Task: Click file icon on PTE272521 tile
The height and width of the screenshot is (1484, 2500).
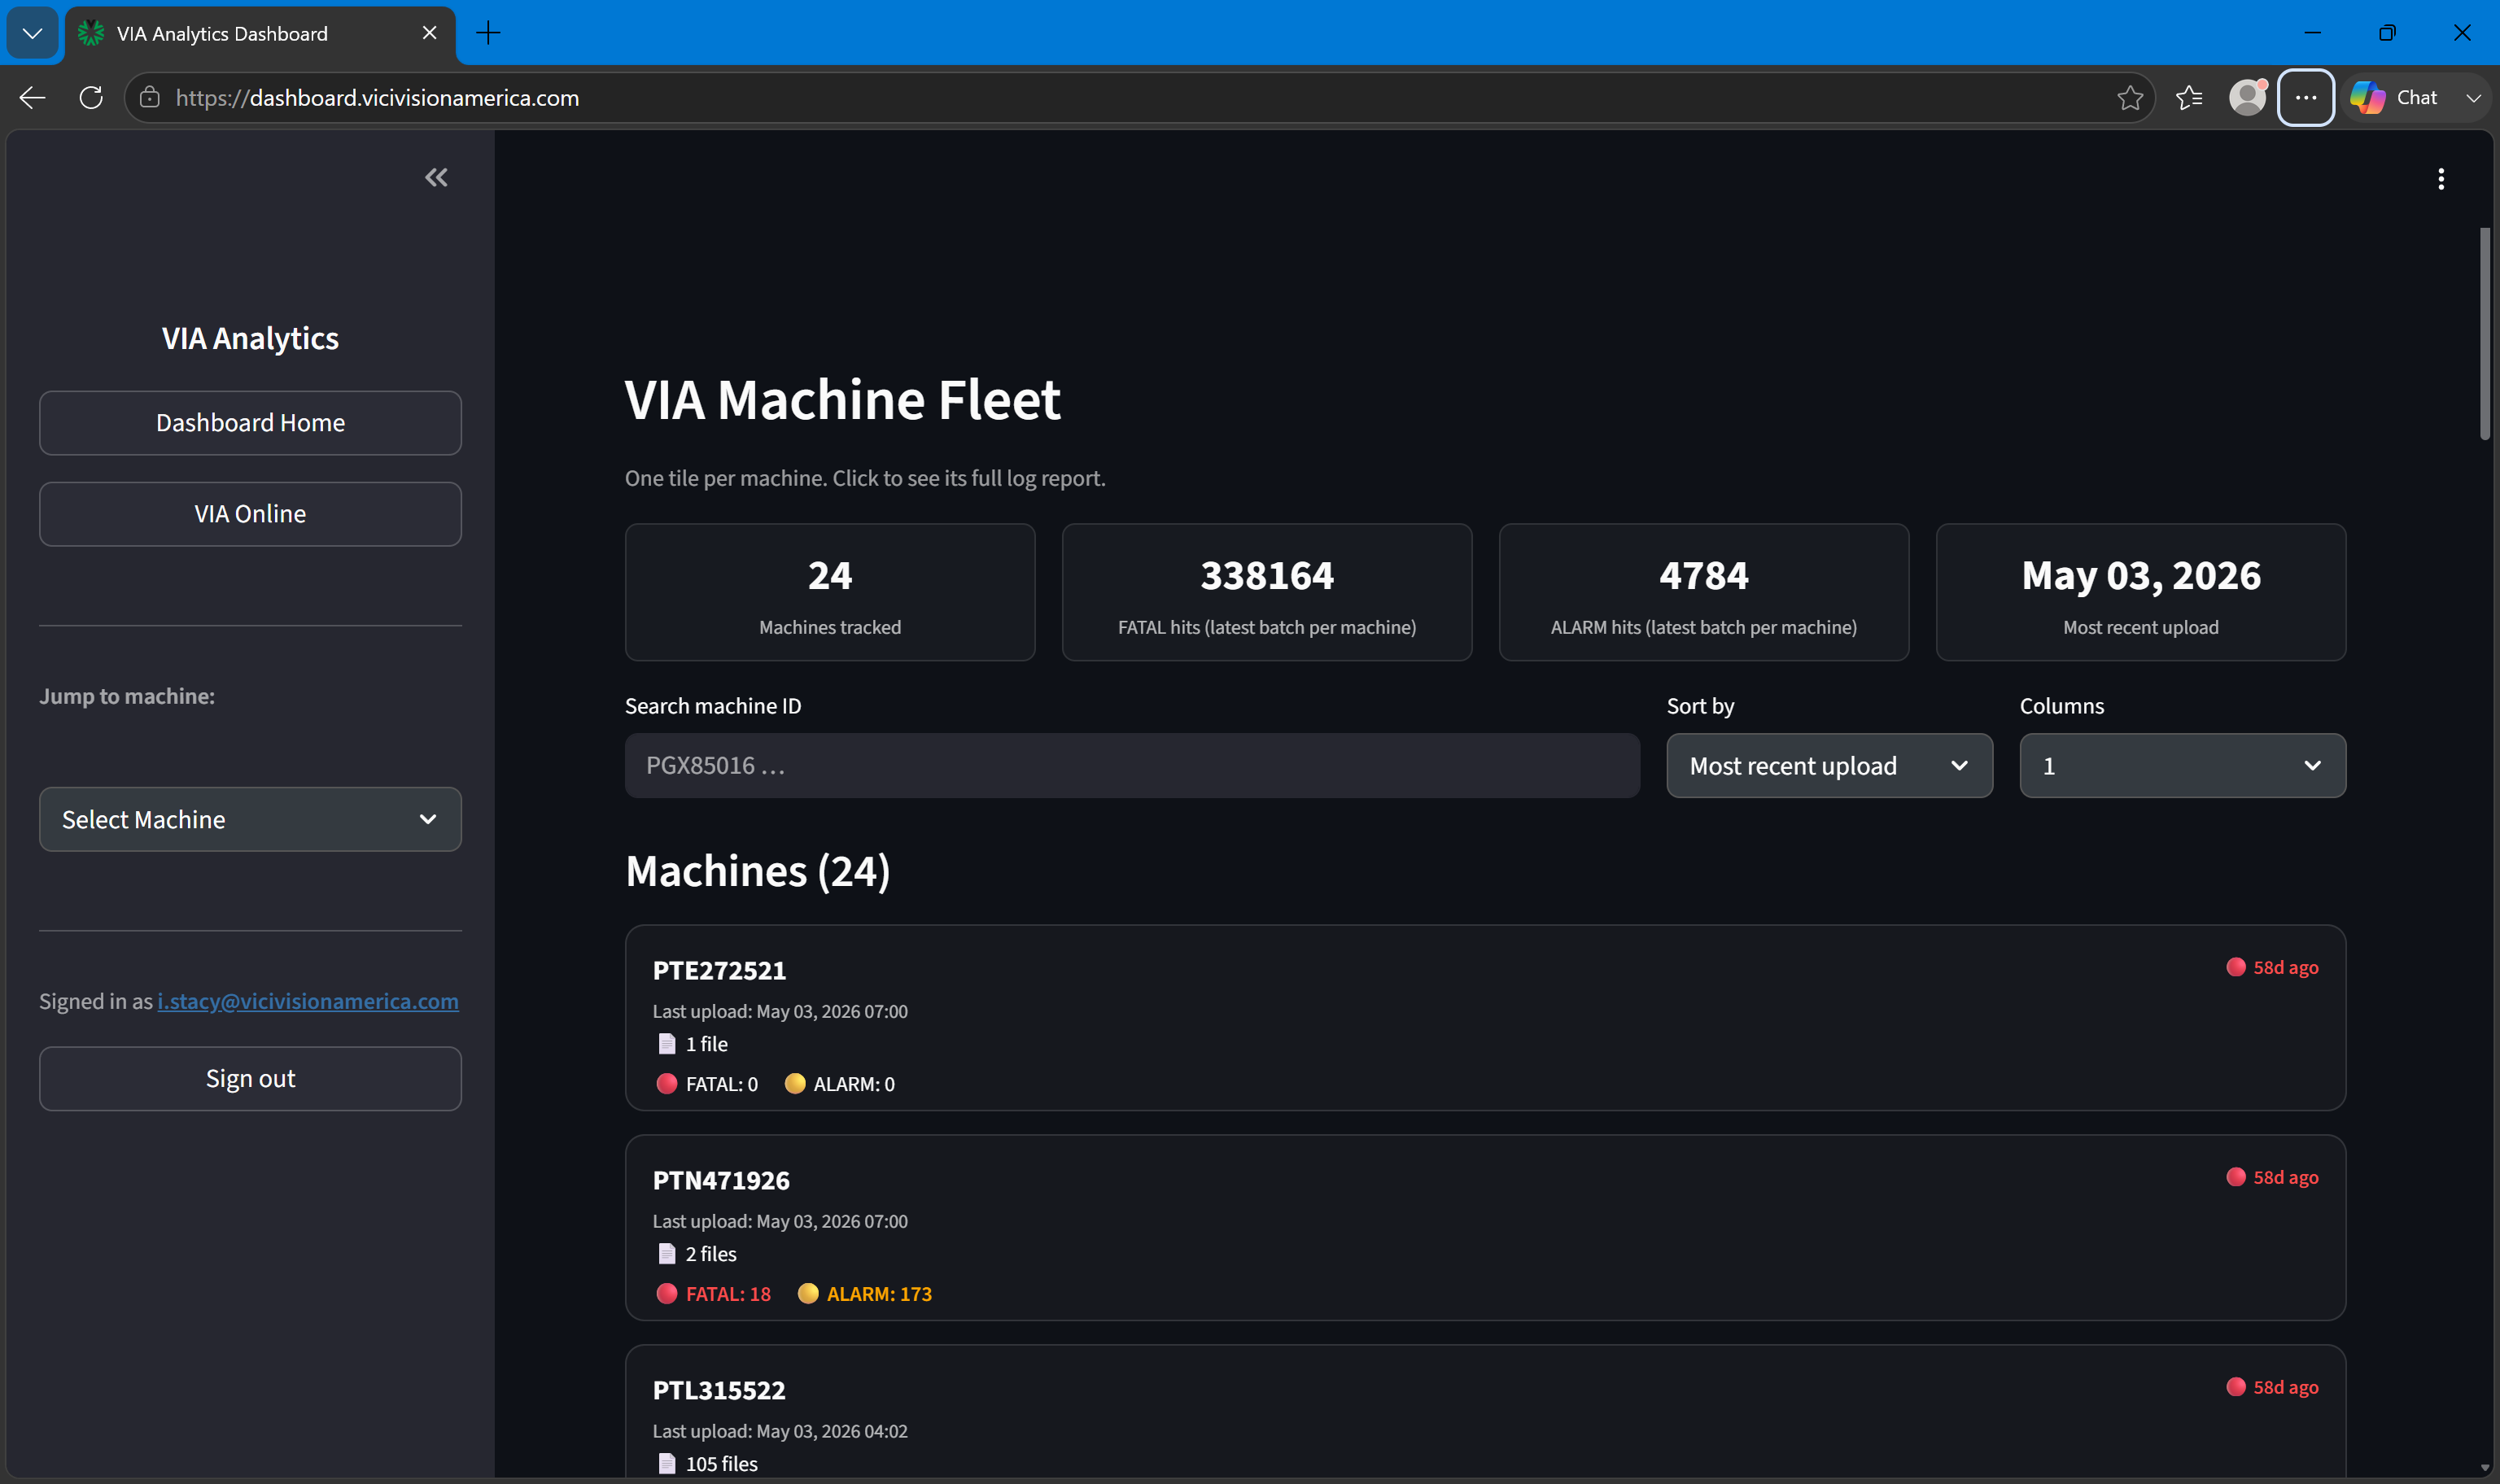Action: 667,1044
